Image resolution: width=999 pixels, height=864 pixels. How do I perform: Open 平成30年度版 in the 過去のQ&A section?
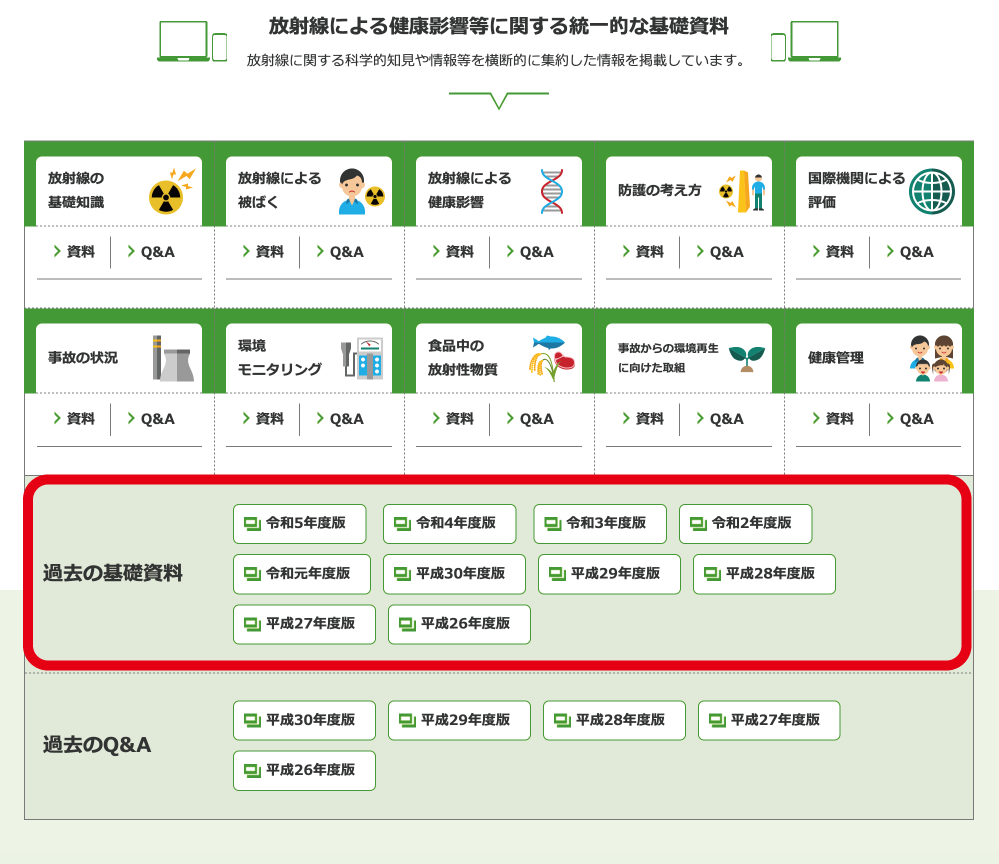(304, 721)
